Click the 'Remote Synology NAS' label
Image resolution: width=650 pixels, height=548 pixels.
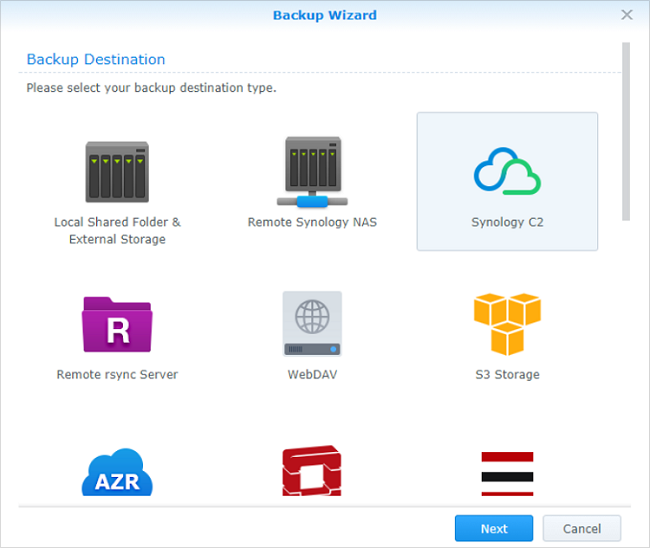pyautogui.click(x=312, y=222)
